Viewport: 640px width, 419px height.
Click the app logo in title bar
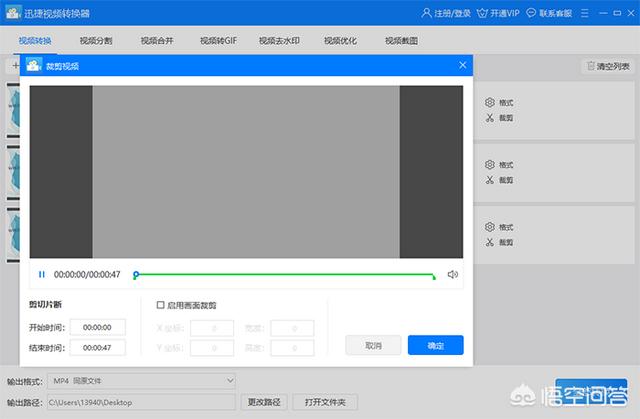tap(13, 13)
